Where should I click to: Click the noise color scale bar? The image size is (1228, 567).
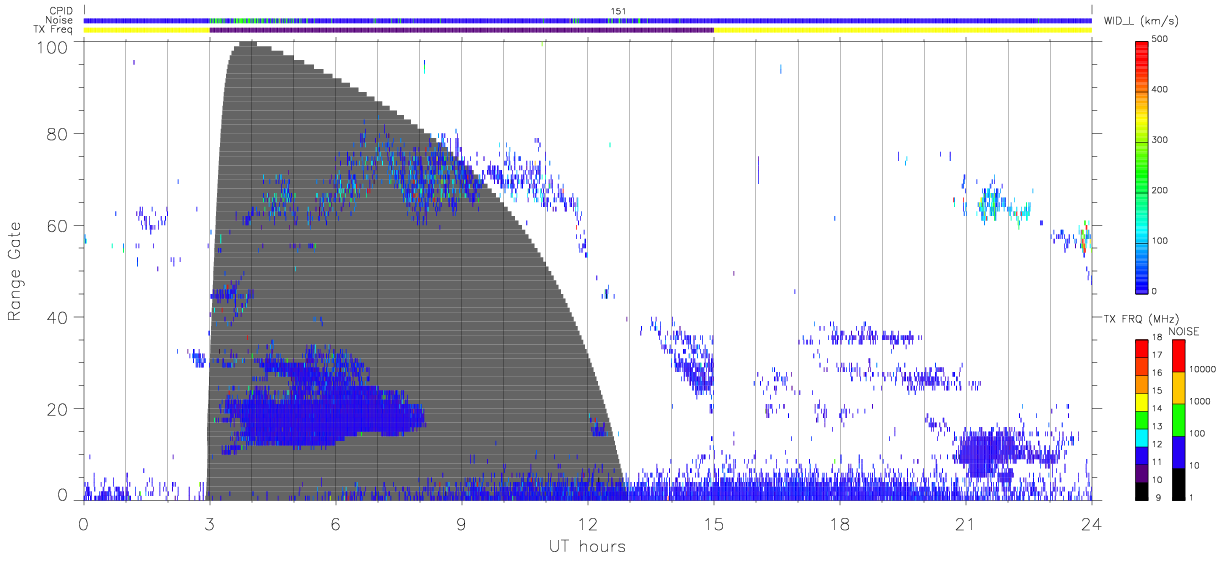pos(1178,418)
